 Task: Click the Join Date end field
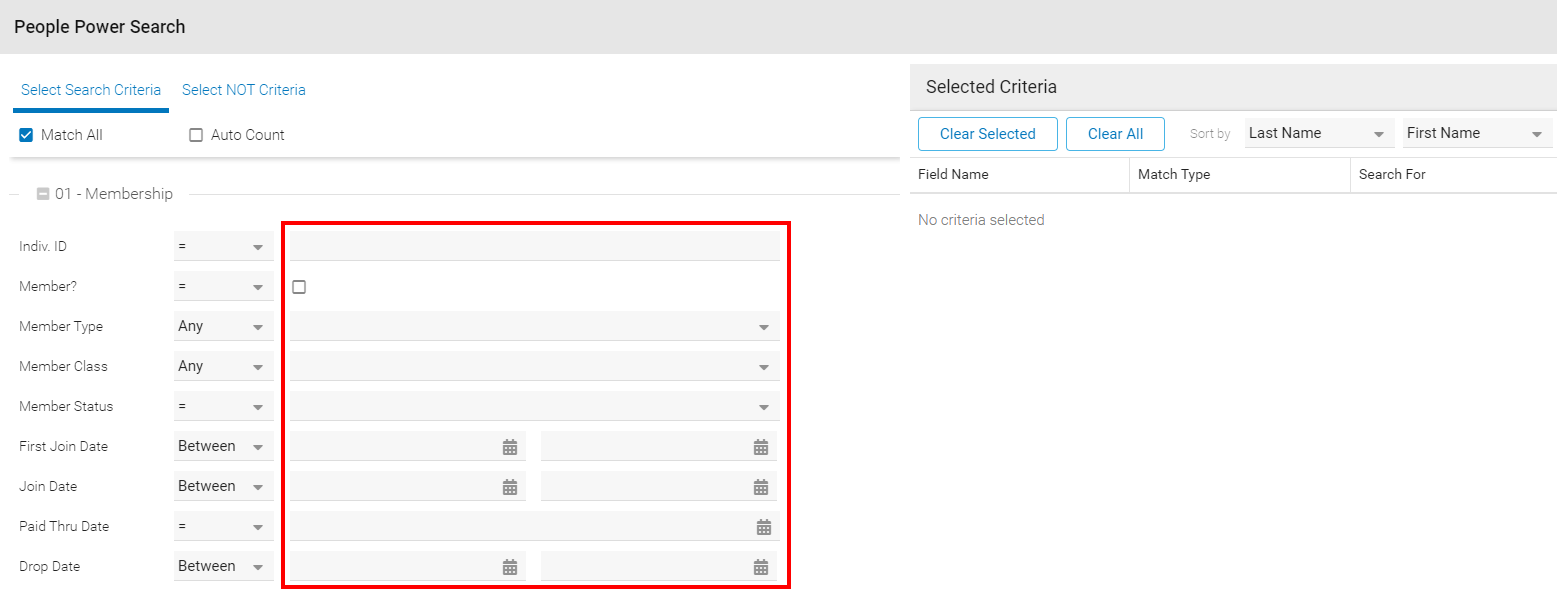[659, 486]
